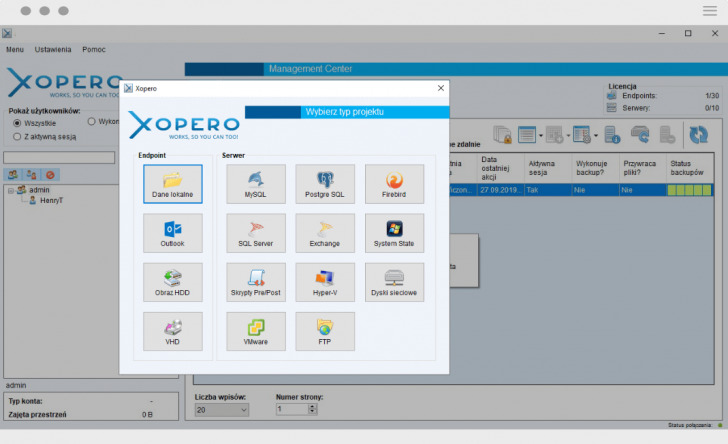Open the Ustawienia menu
Screen dimensions: 728x444
(52, 49)
